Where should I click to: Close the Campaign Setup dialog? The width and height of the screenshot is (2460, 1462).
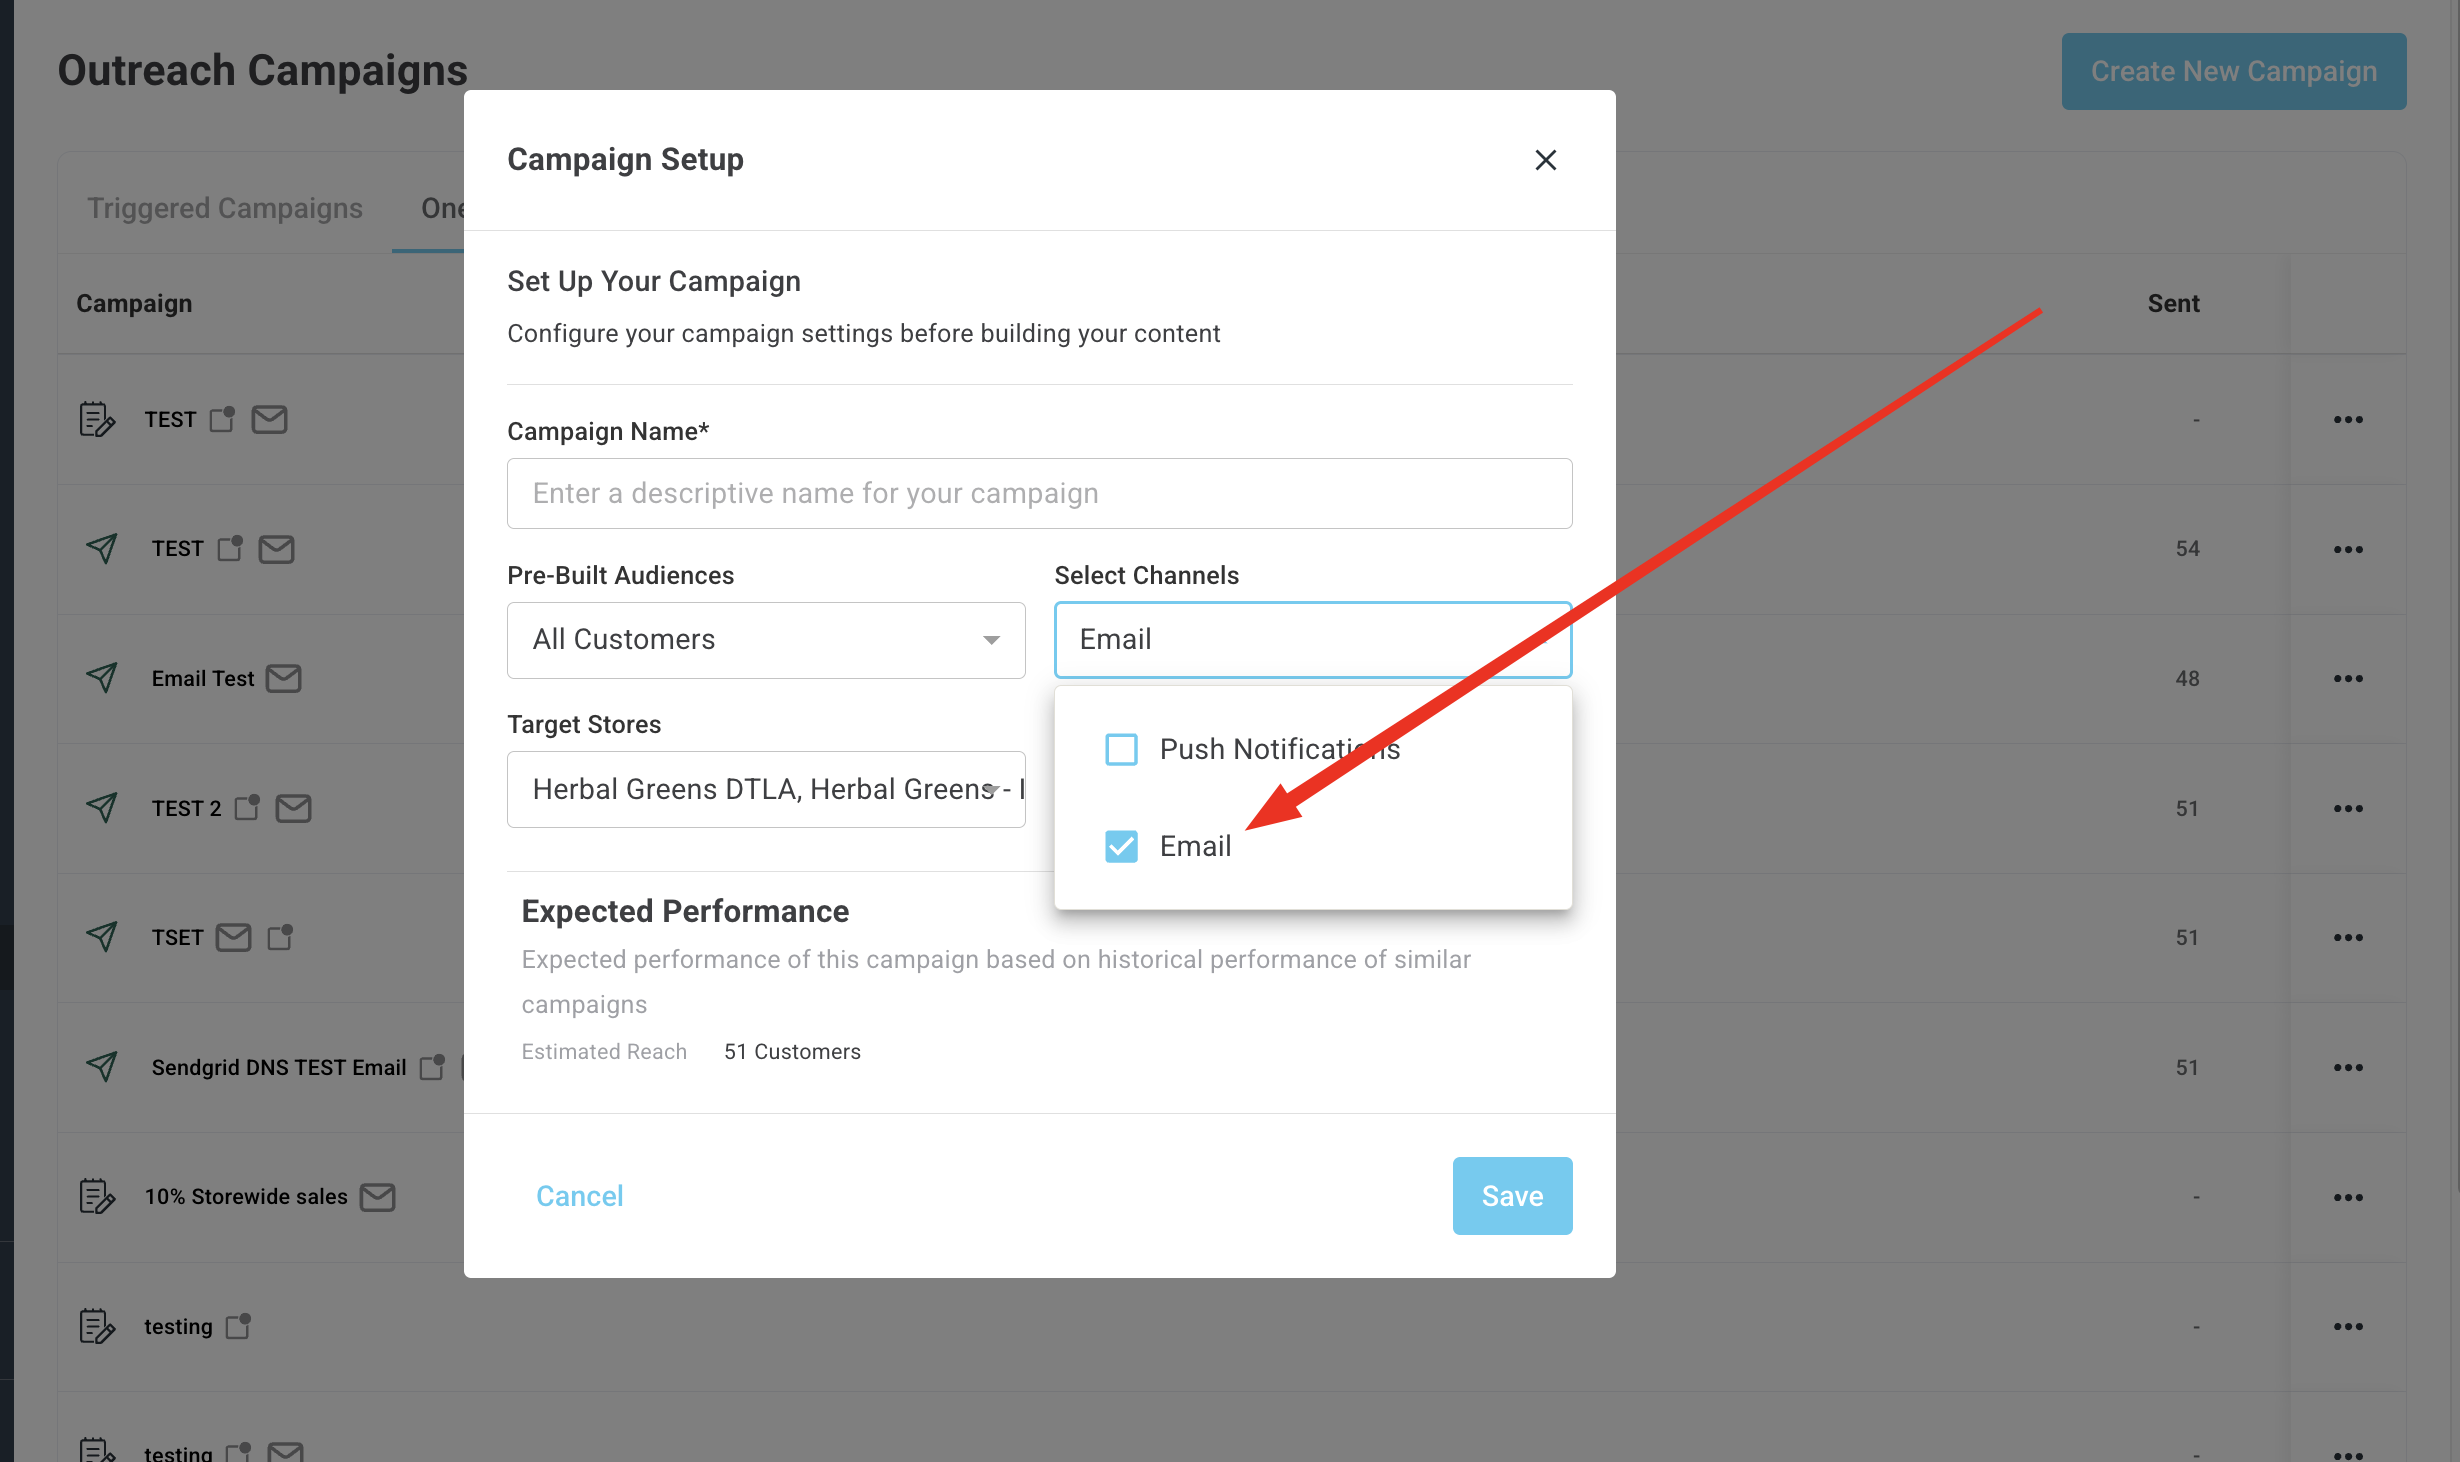click(x=1545, y=160)
